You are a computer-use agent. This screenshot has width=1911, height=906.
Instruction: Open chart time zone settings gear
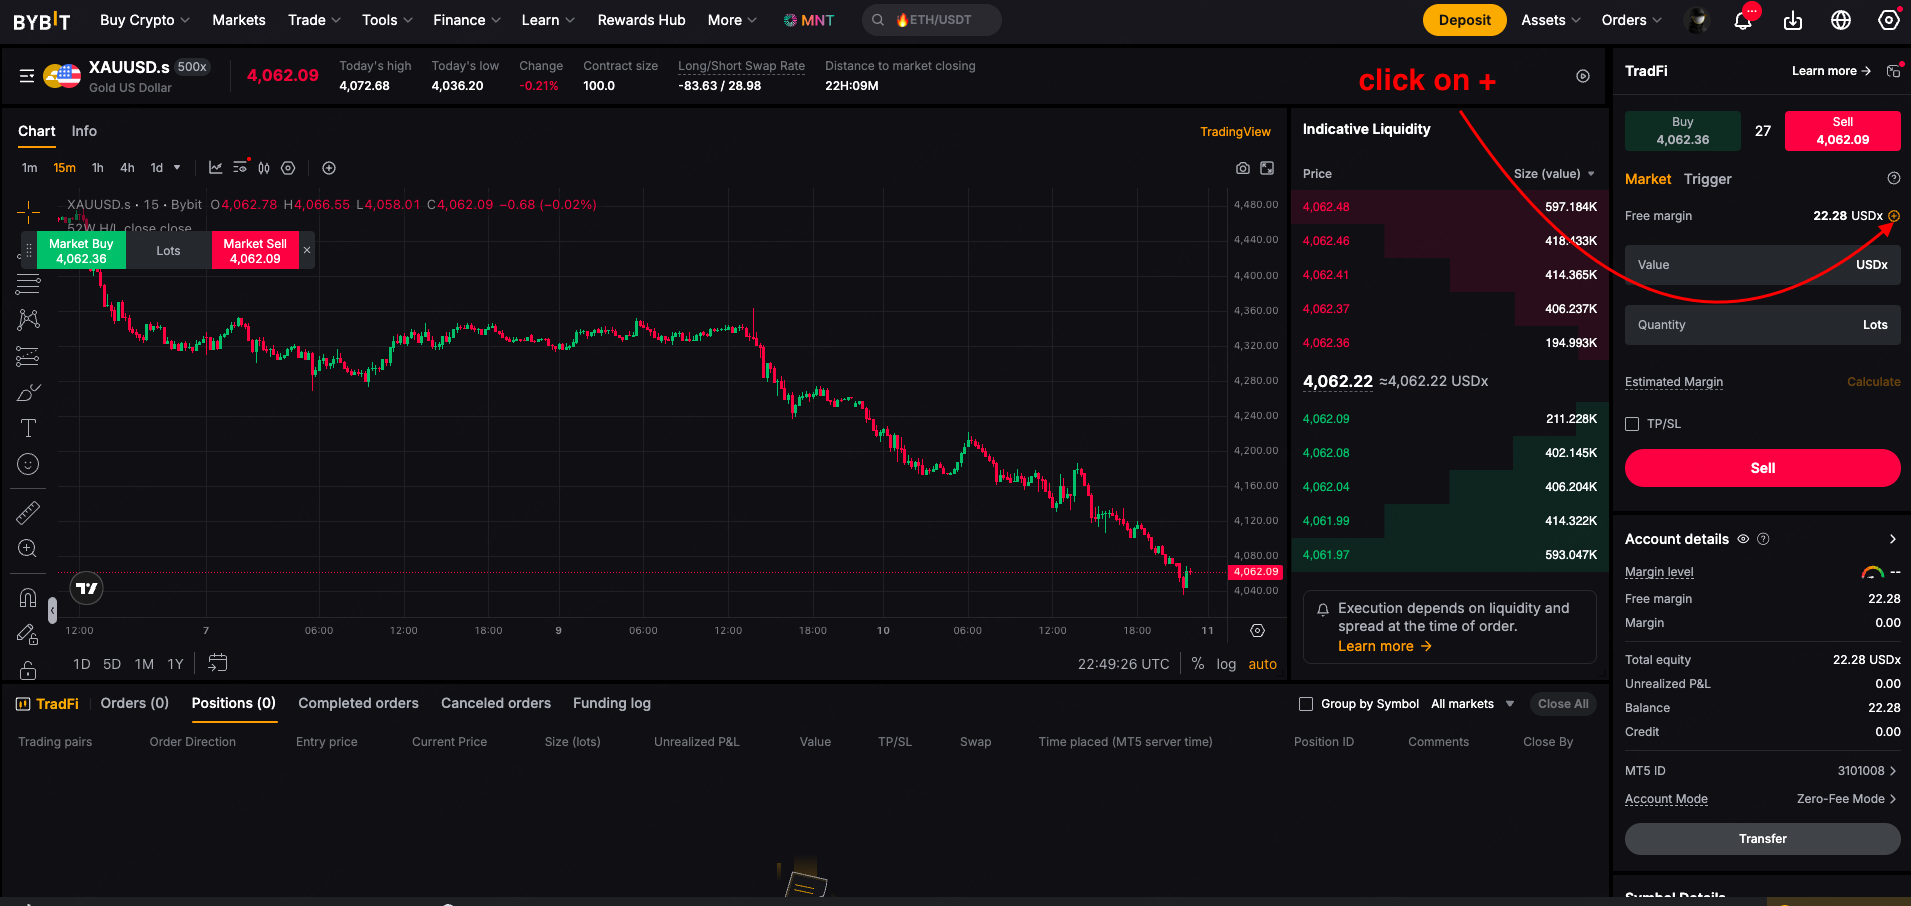(1257, 631)
